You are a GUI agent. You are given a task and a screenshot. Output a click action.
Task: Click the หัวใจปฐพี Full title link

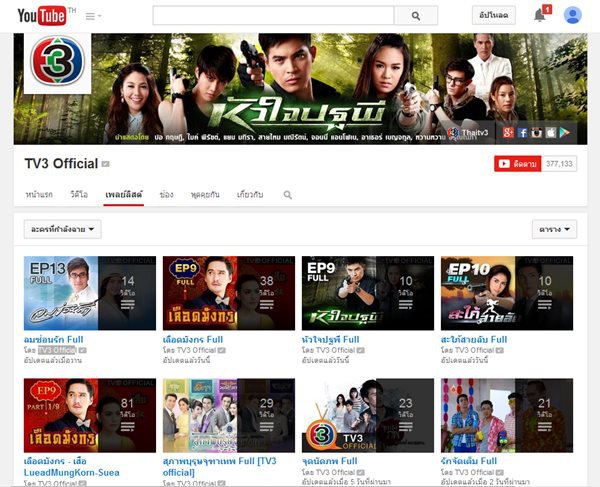pos(331,339)
